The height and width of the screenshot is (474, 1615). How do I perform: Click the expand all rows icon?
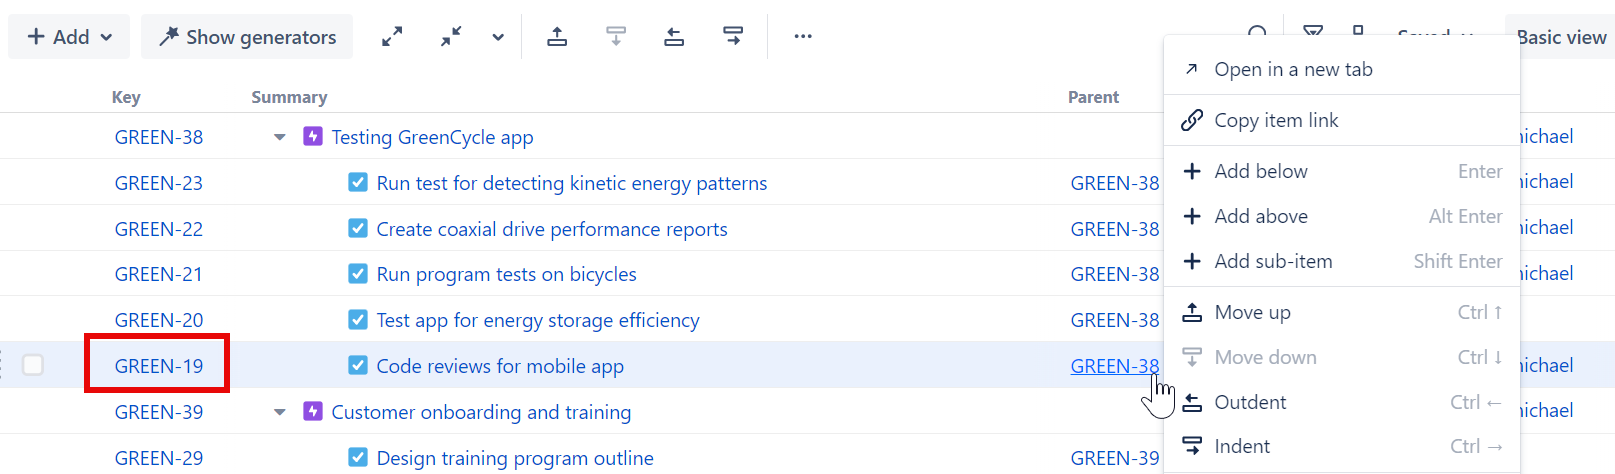click(392, 37)
